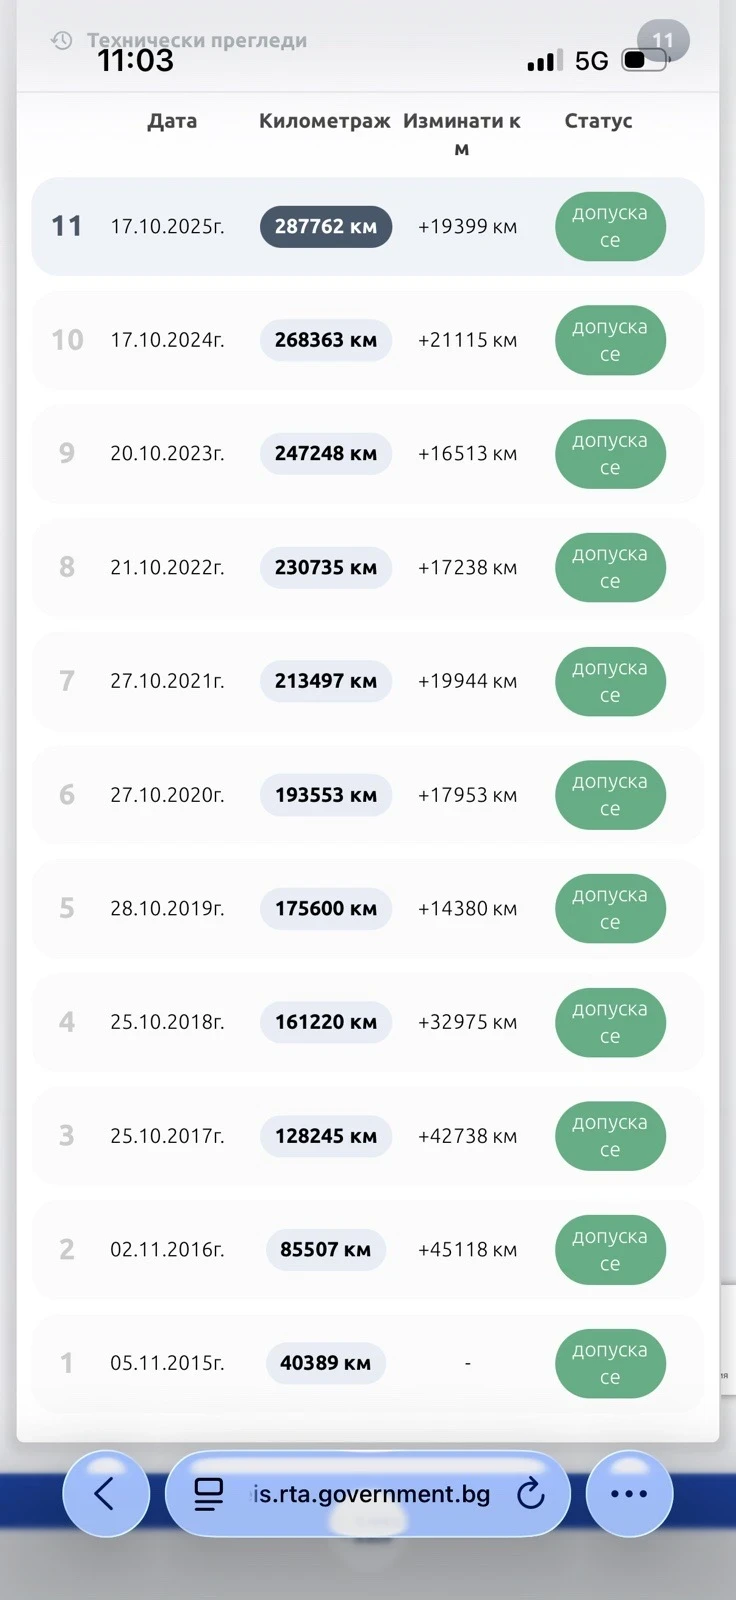This screenshot has height=1600, width=736.
Task: Tap the browser back arrow button
Action: (106, 1494)
